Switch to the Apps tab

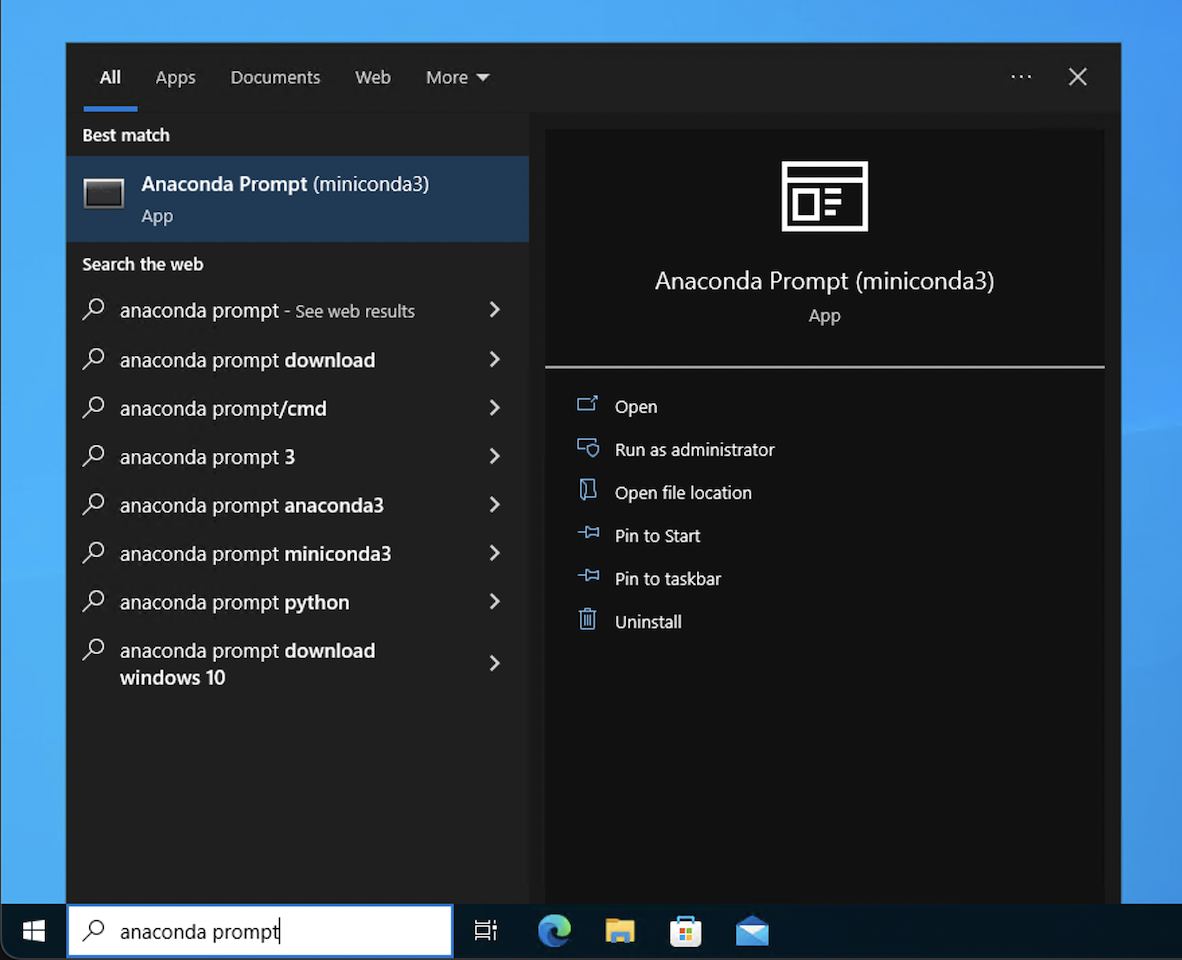(x=175, y=78)
